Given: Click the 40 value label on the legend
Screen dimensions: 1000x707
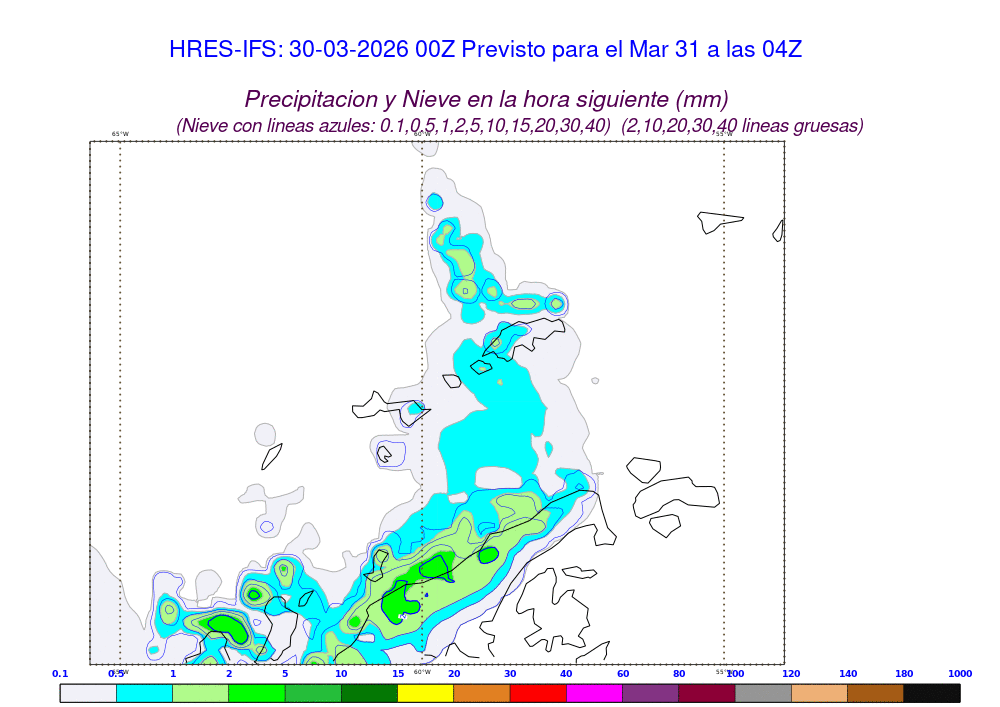Looking at the screenshot, I should click(566, 674).
